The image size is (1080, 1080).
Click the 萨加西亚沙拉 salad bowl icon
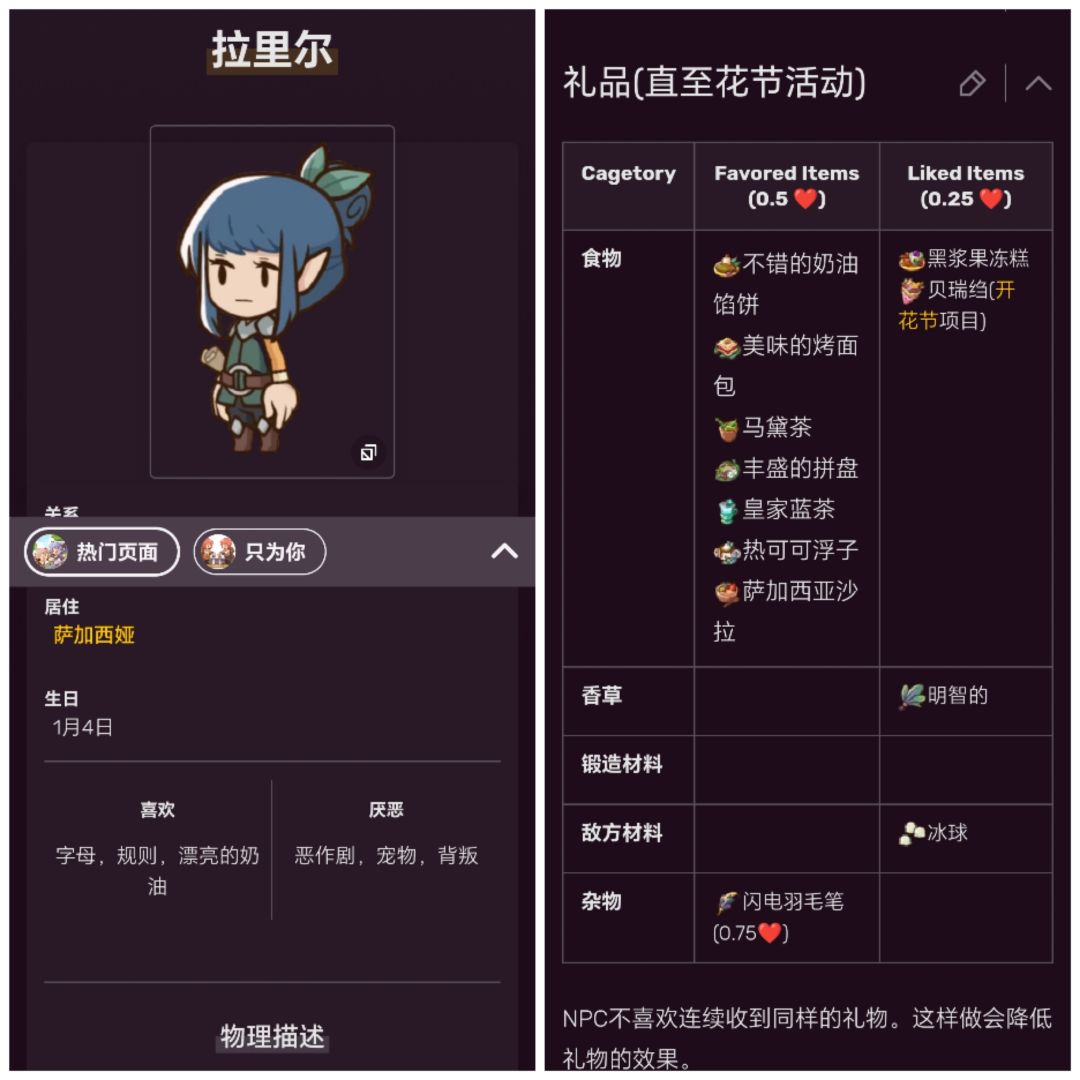[x=727, y=592]
